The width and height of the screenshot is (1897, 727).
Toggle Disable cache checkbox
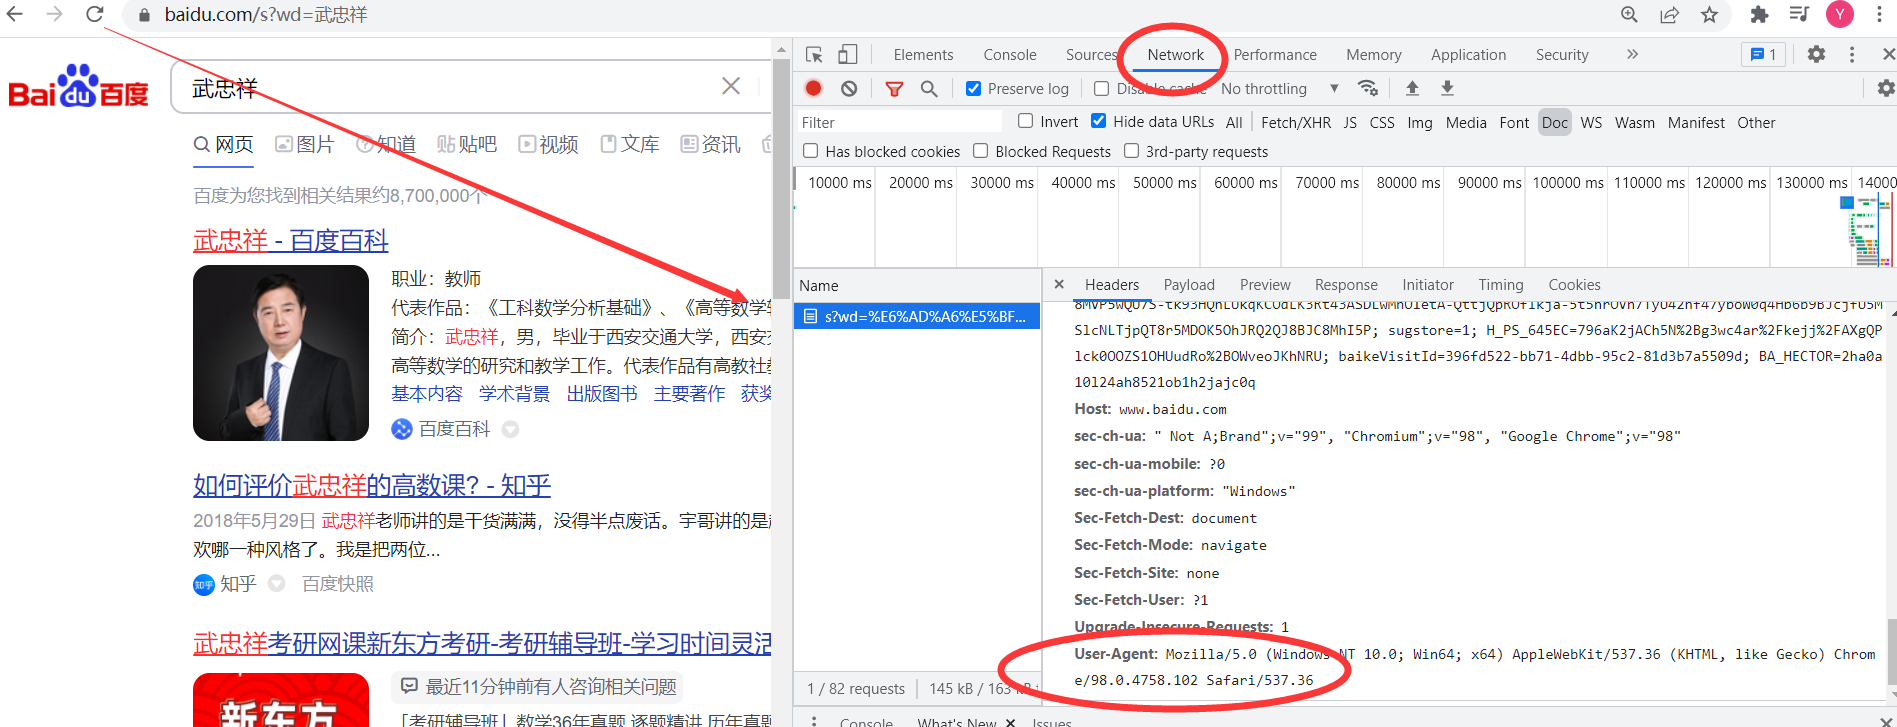(x=1101, y=88)
